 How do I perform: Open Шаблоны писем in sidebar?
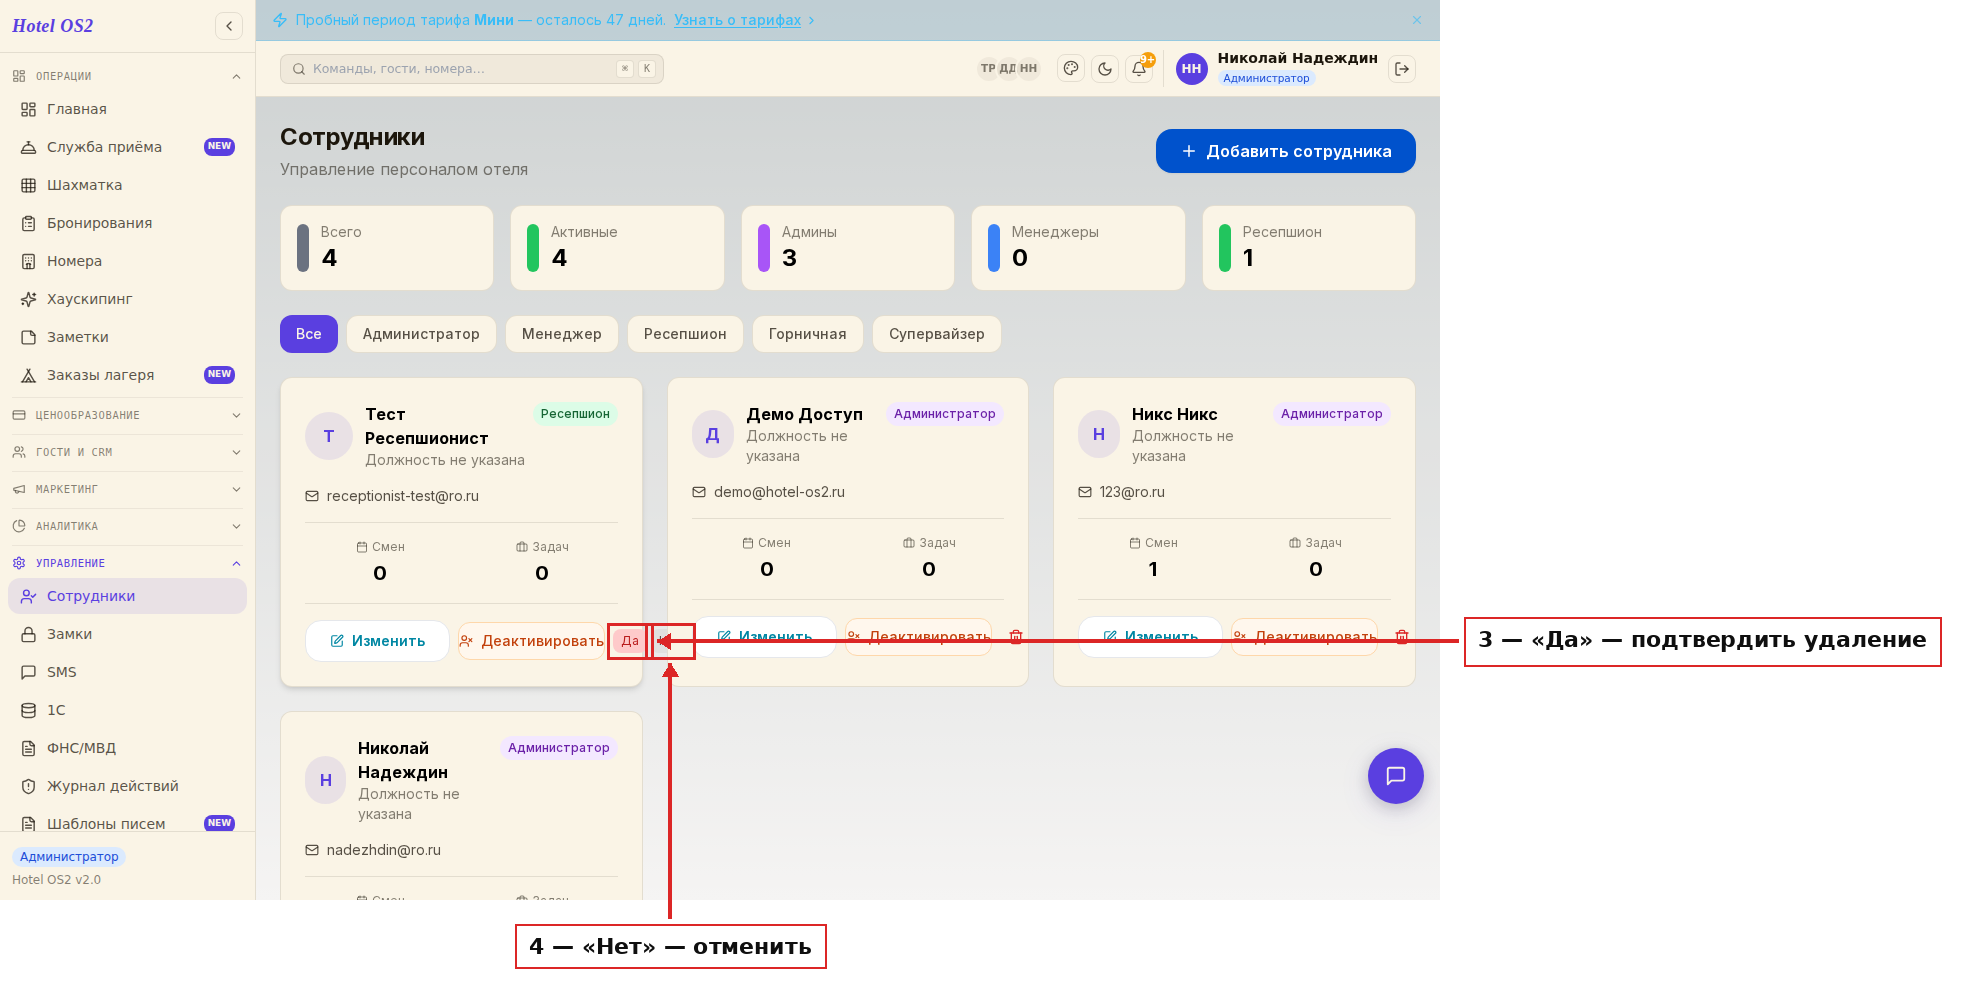click(x=127, y=823)
